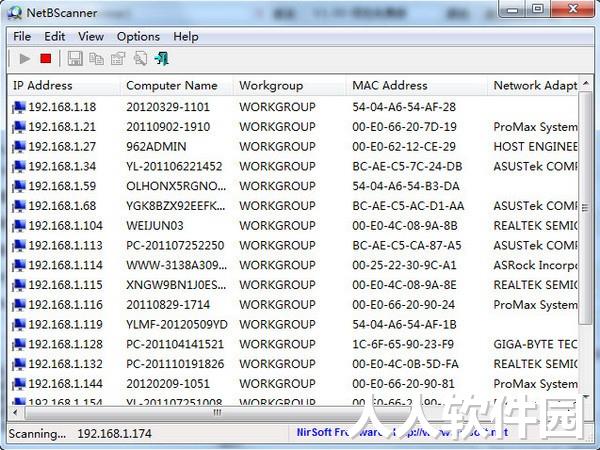This screenshot has width=600, height=450.
Task: Click computer name PC-201104141521
Action: point(175,344)
